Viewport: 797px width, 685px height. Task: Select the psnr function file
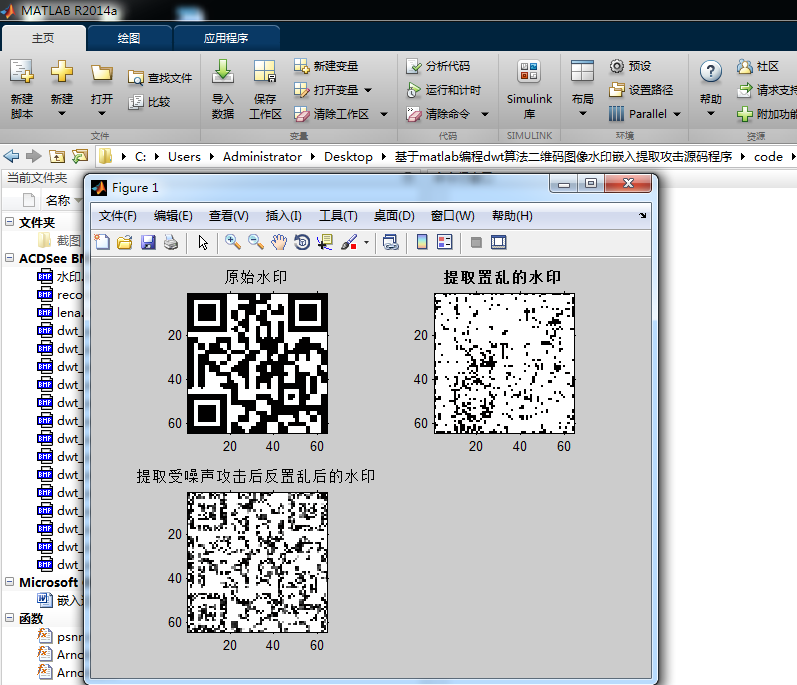59,636
